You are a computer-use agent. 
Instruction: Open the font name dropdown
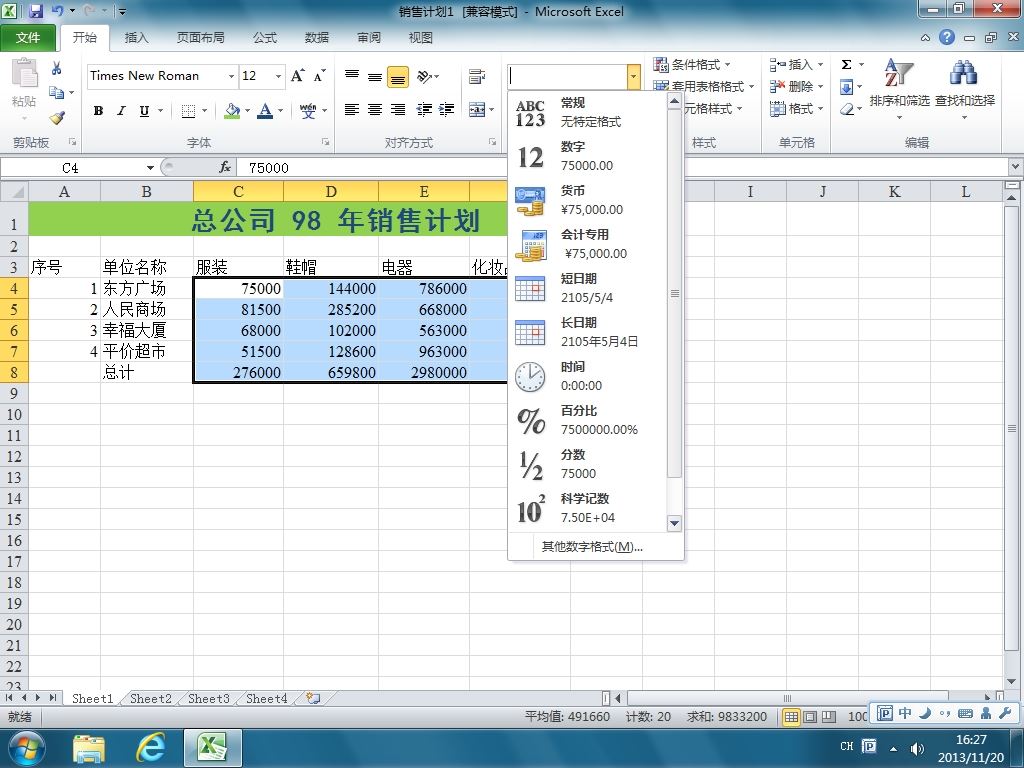pyautogui.click(x=231, y=76)
